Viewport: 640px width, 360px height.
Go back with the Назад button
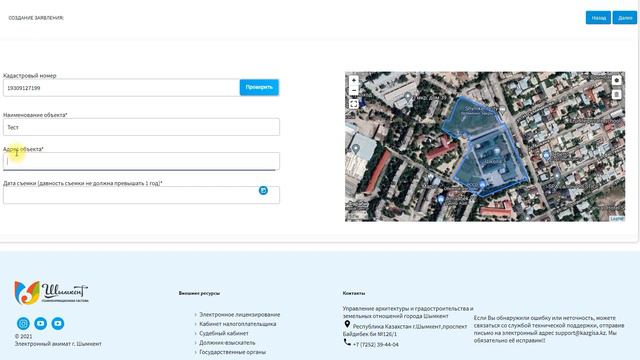click(x=598, y=18)
